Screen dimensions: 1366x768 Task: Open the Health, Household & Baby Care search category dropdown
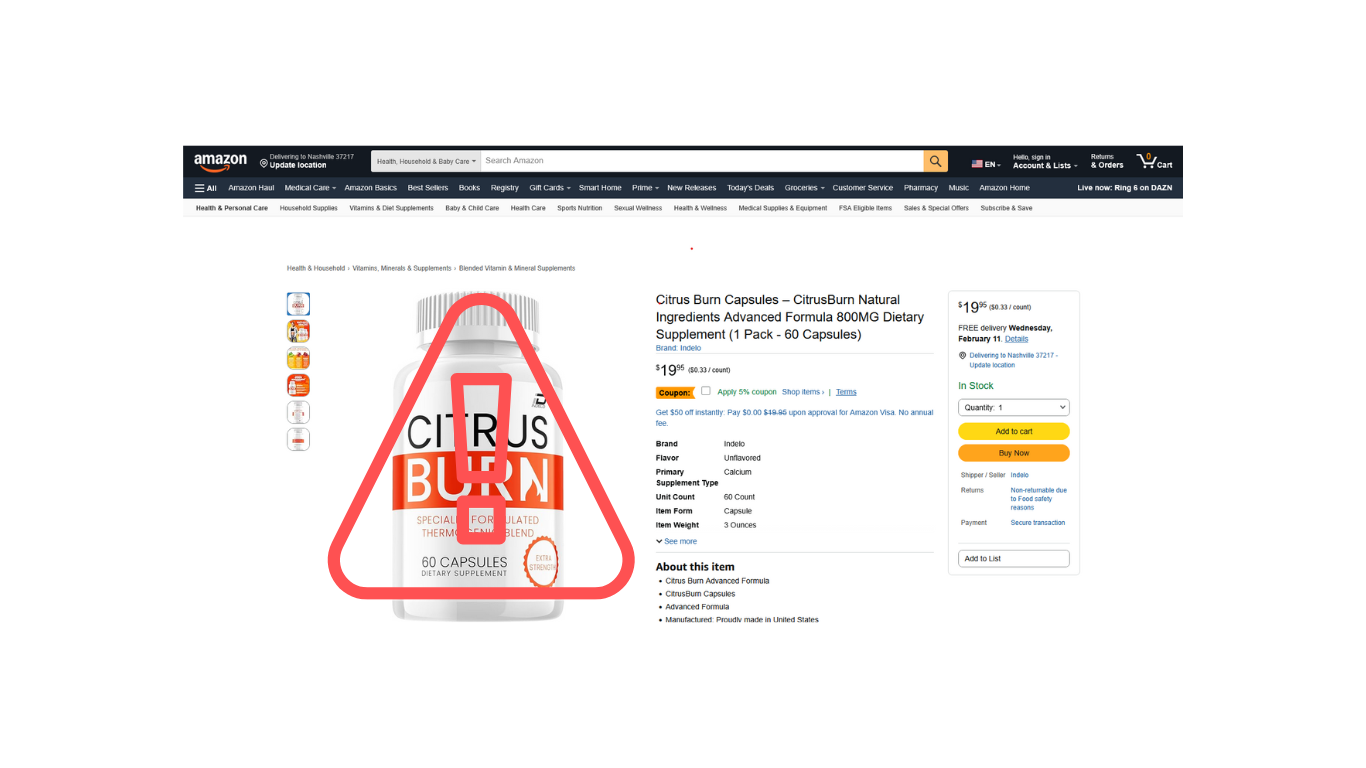click(x=426, y=161)
